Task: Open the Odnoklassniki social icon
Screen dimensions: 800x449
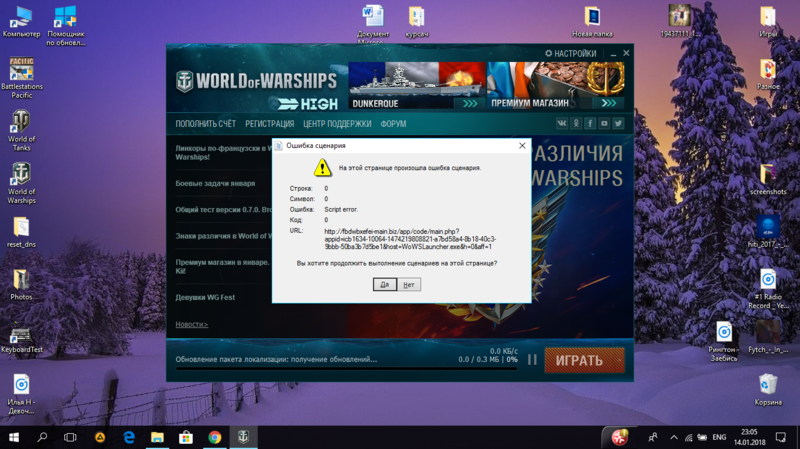Action: tap(576, 123)
